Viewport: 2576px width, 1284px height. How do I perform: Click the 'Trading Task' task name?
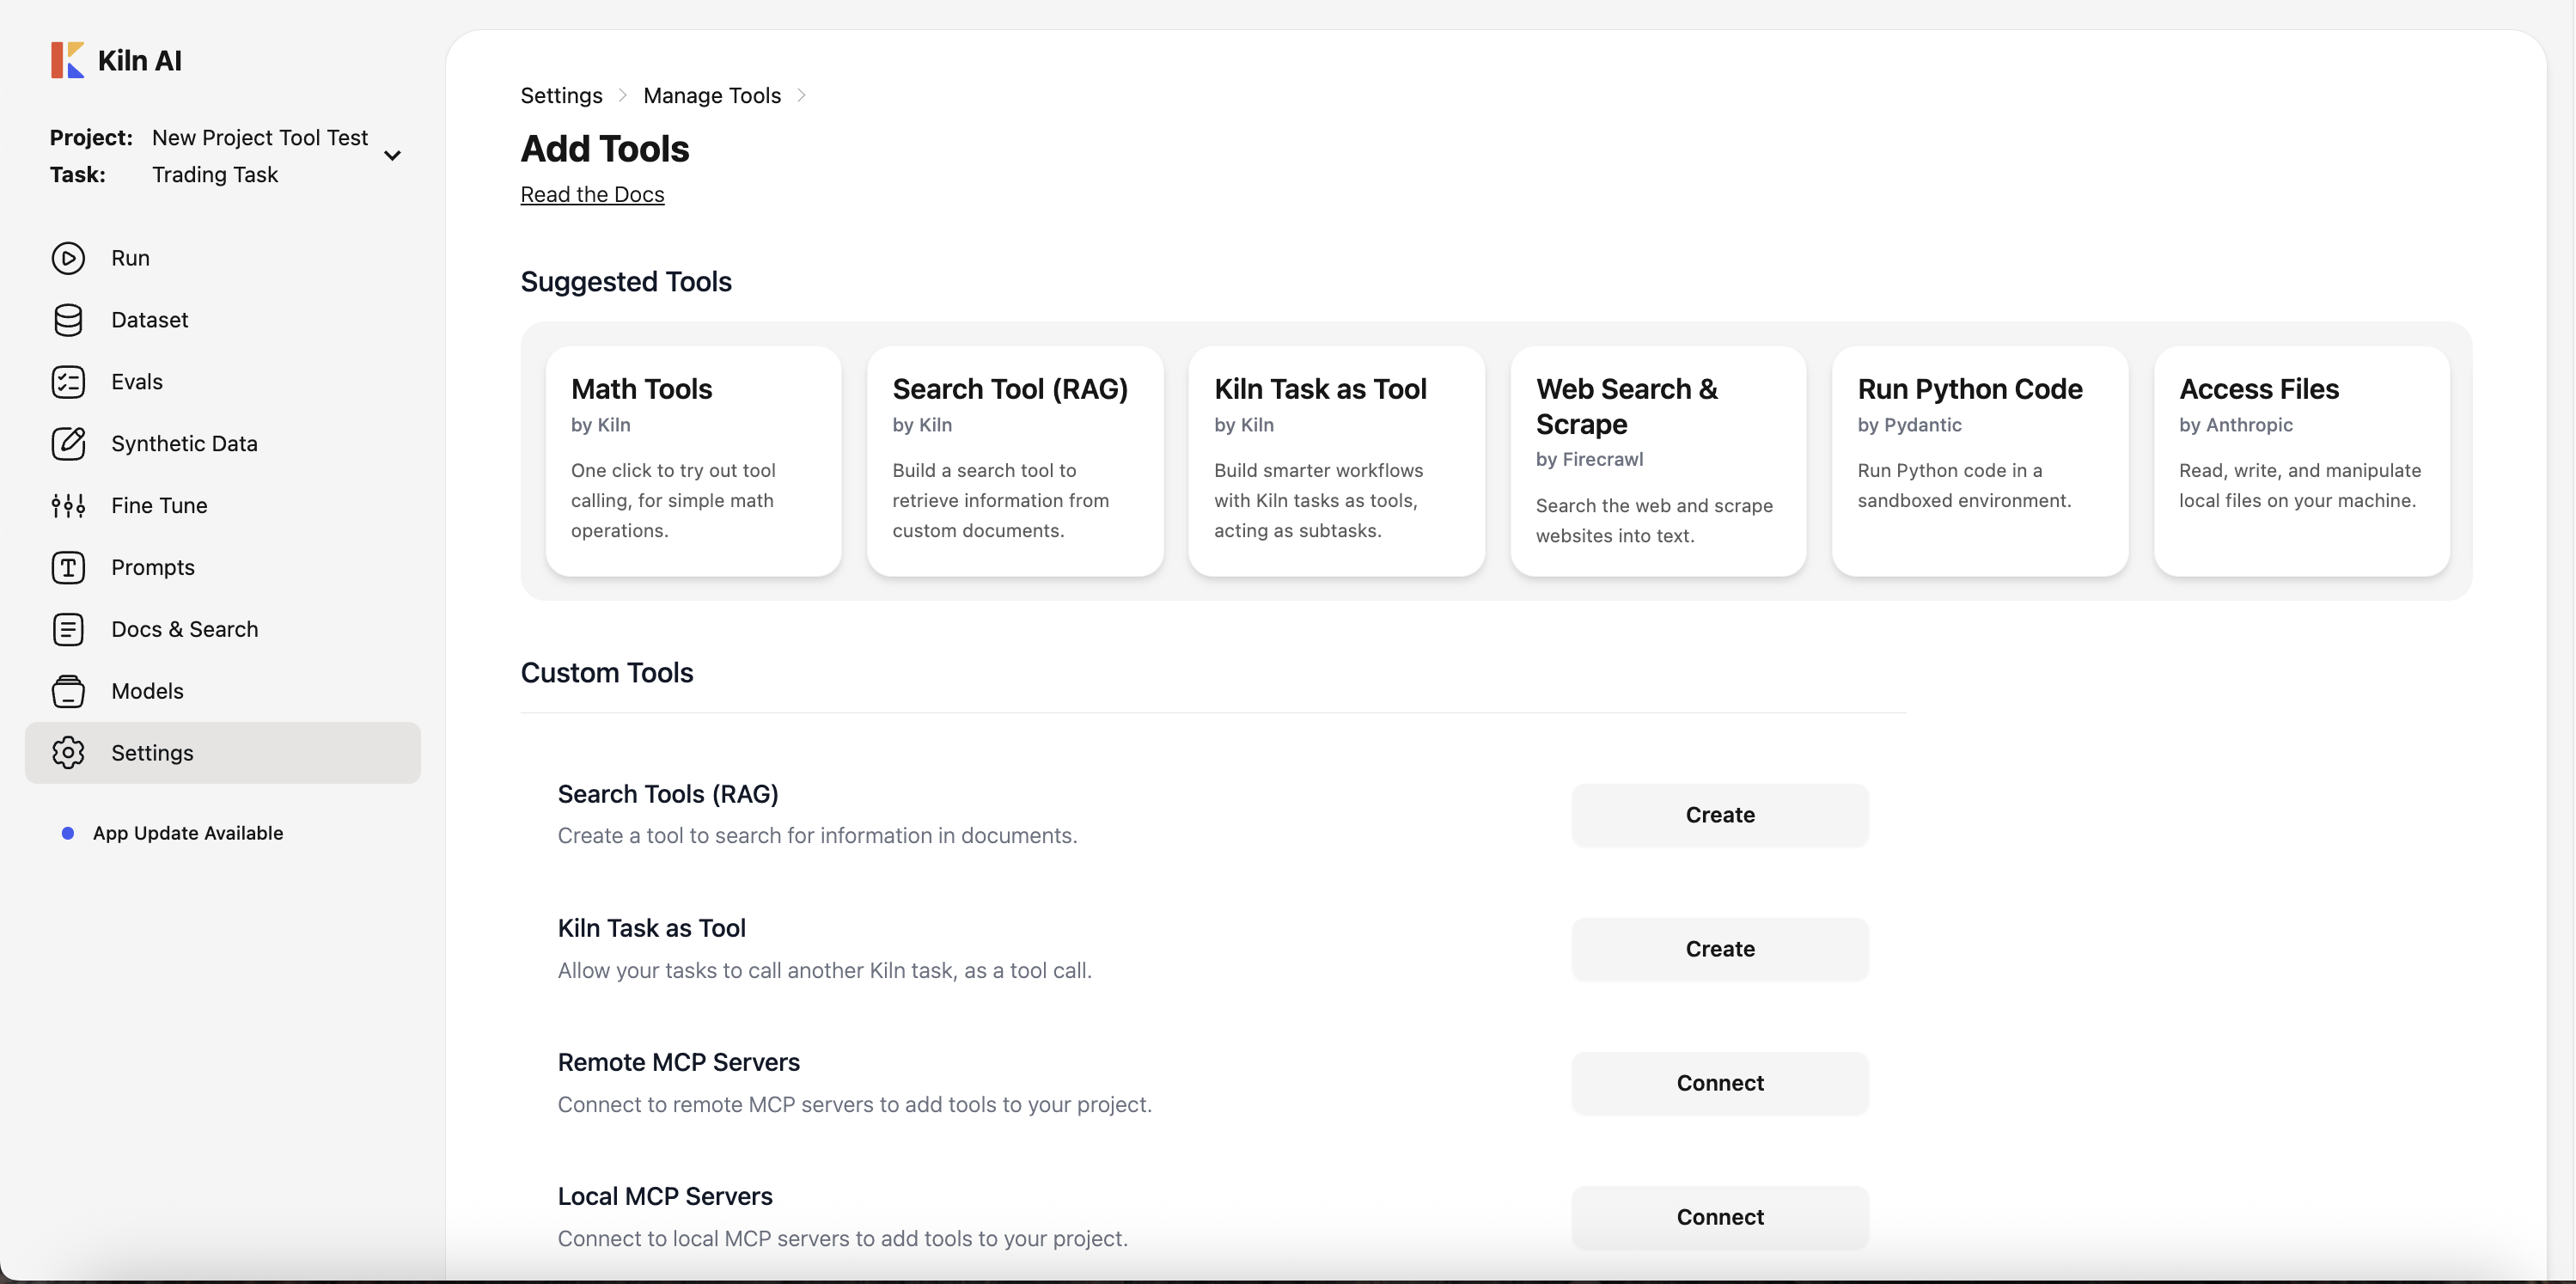pos(215,174)
